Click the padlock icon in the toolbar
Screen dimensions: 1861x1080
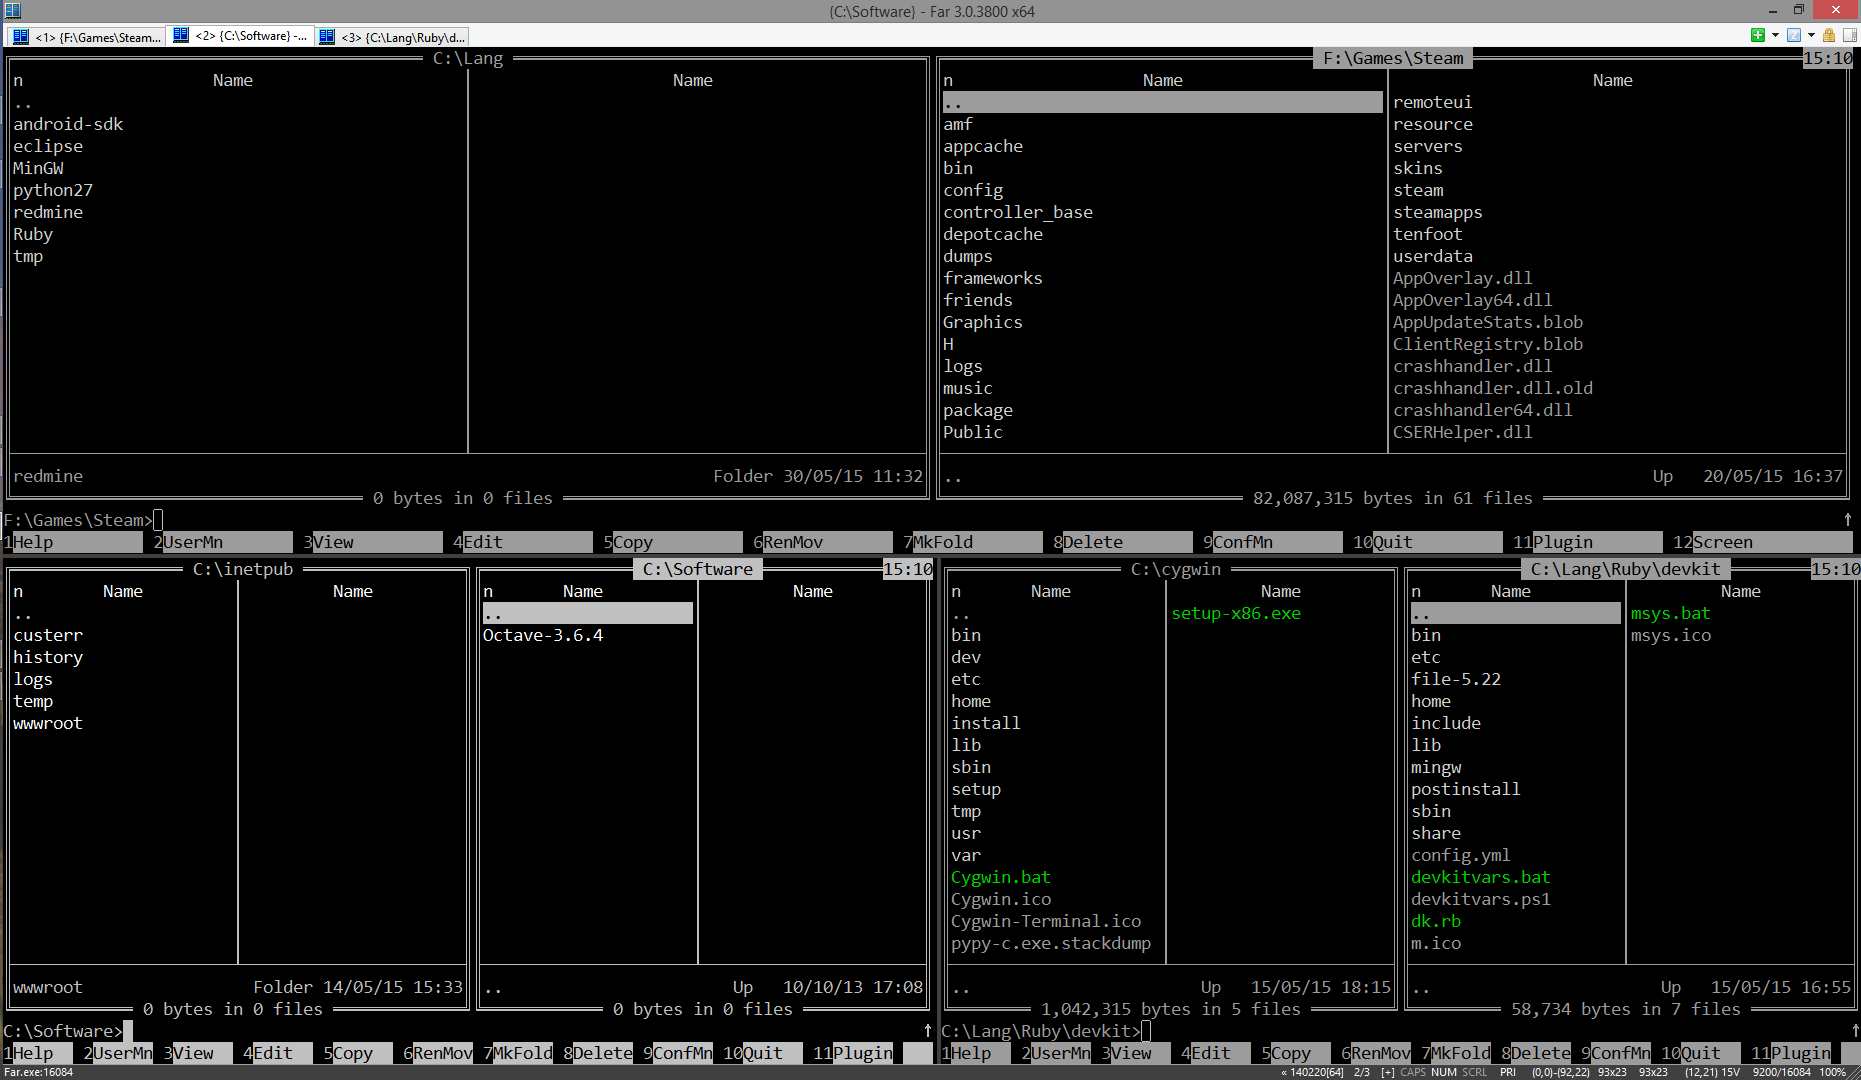click(x=1829, y=35)
